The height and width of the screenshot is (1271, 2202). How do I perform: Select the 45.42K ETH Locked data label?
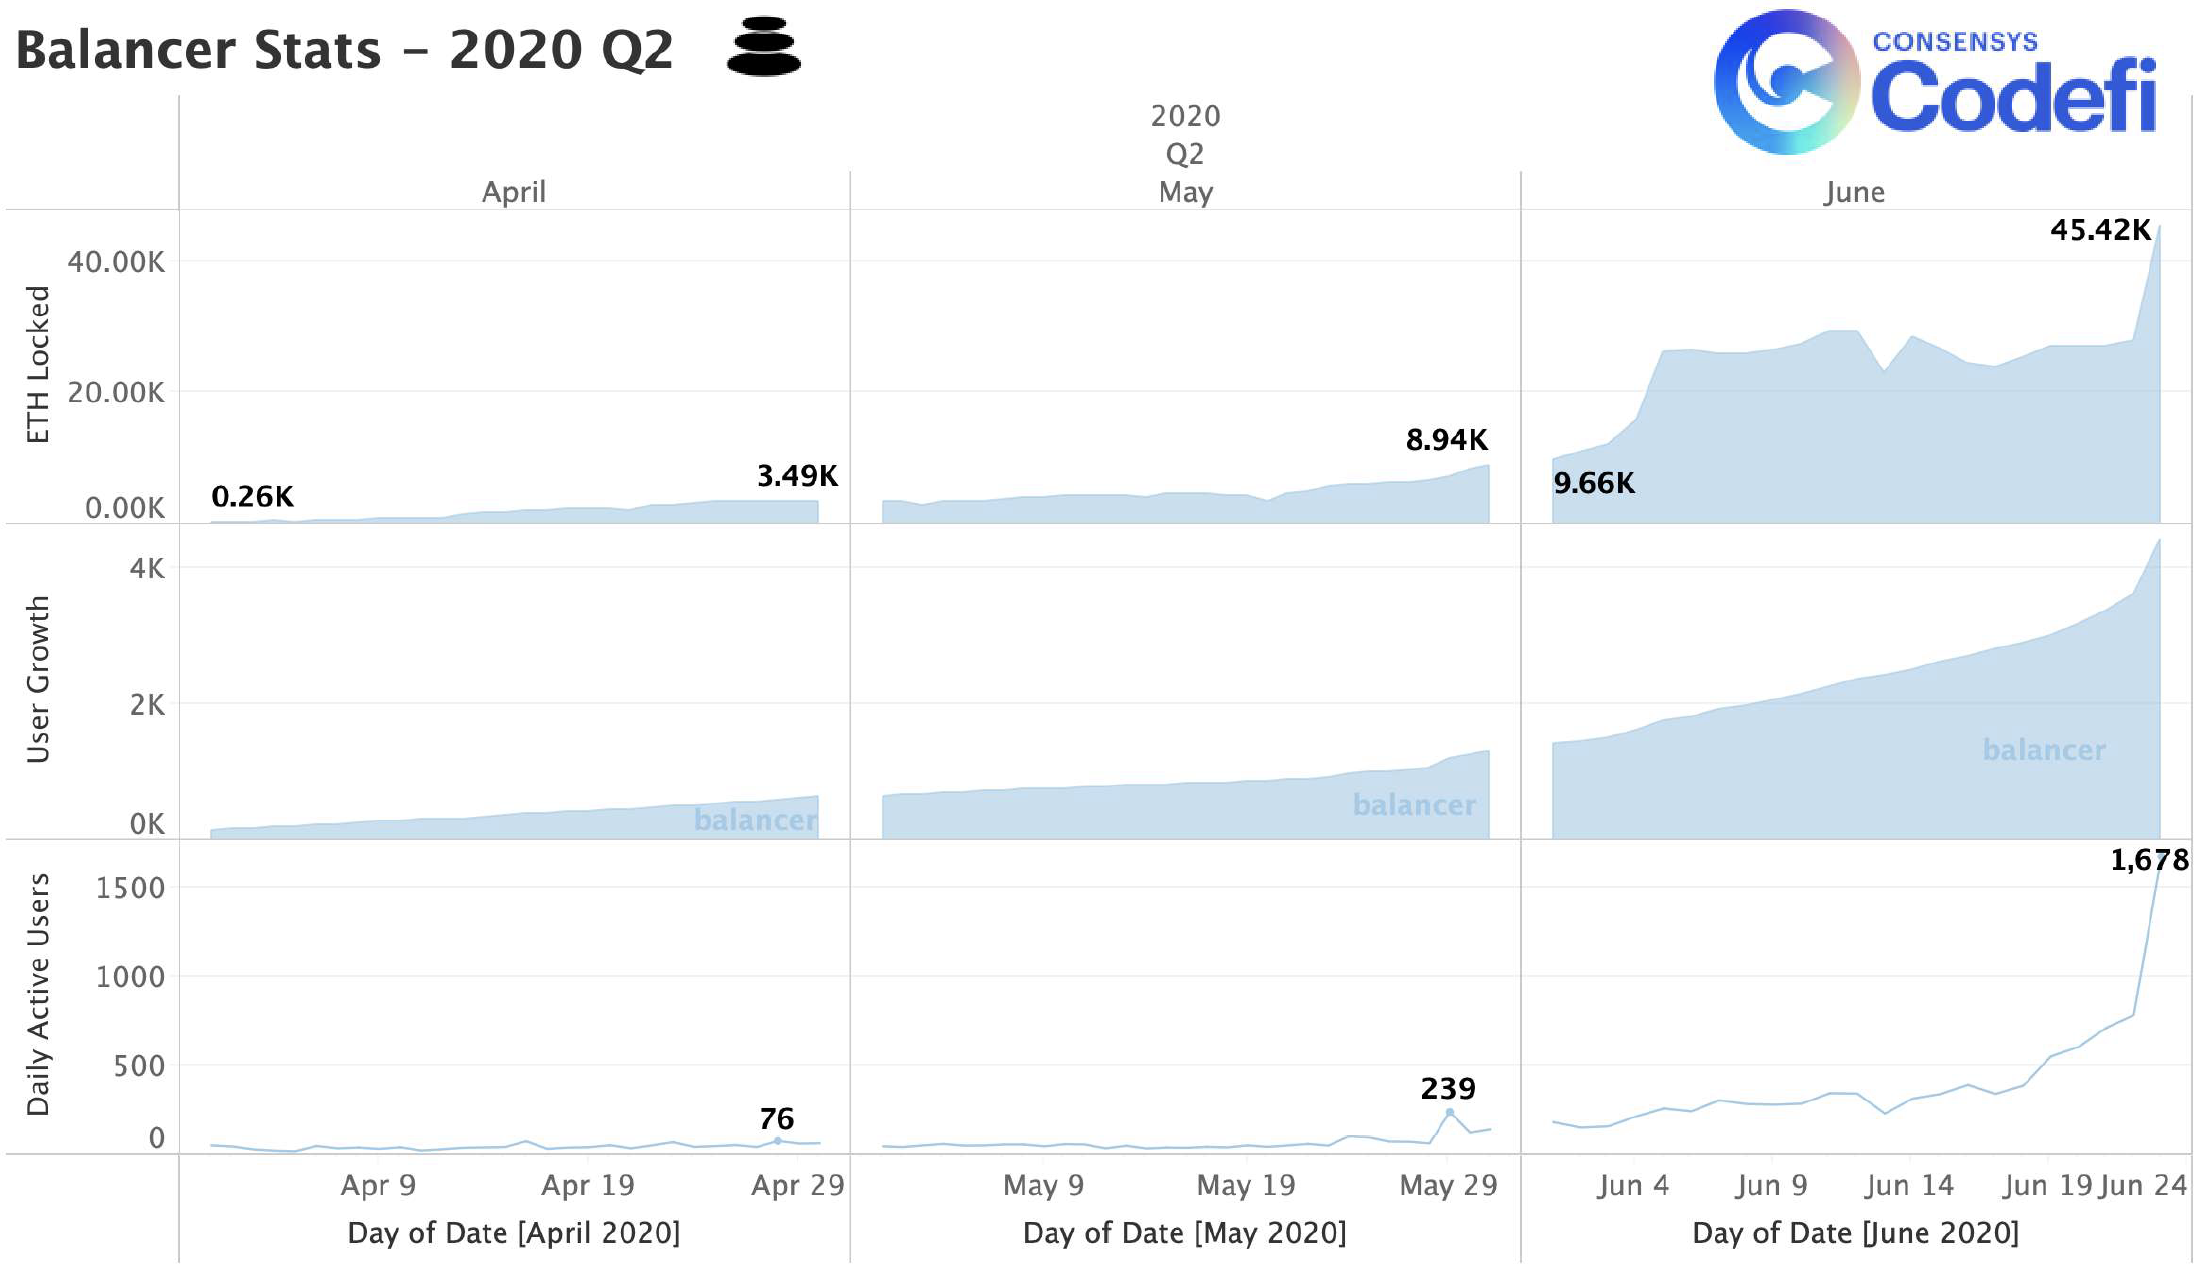(2100, 230)
